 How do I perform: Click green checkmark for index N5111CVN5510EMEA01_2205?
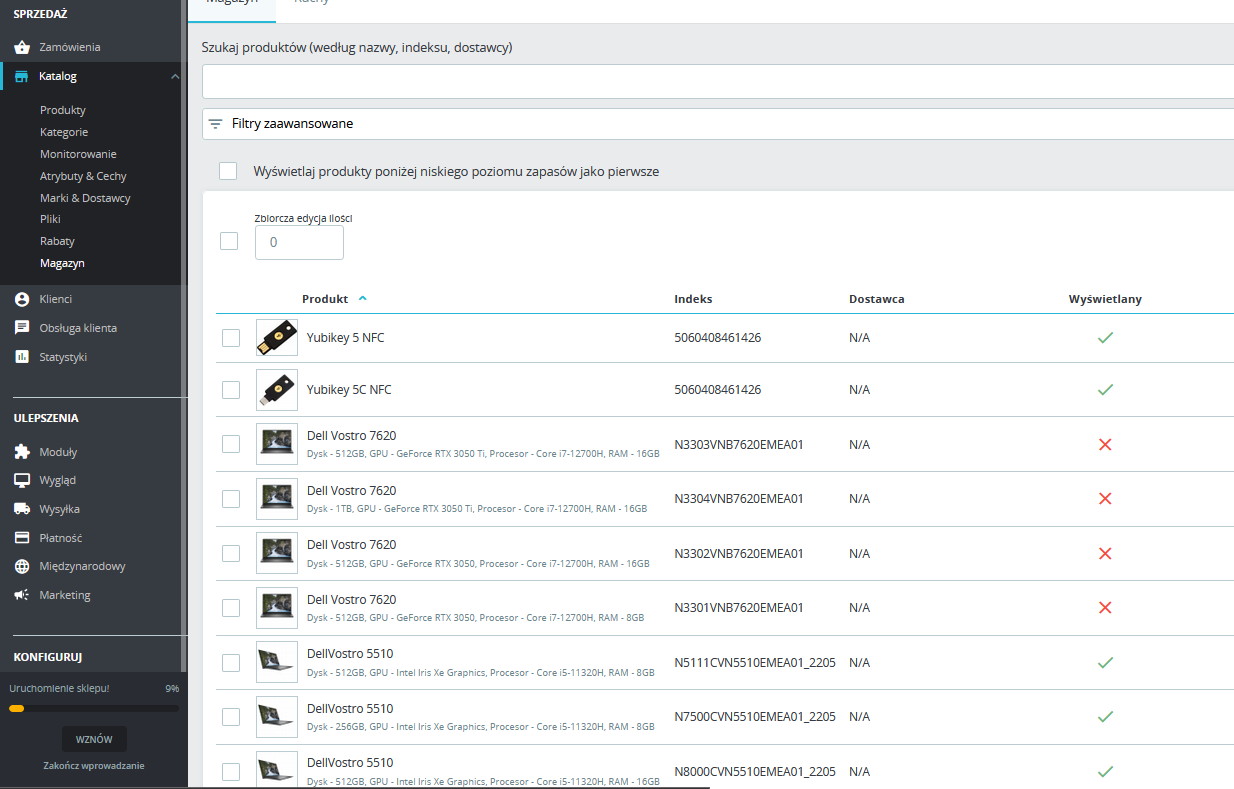[1105, 662]
